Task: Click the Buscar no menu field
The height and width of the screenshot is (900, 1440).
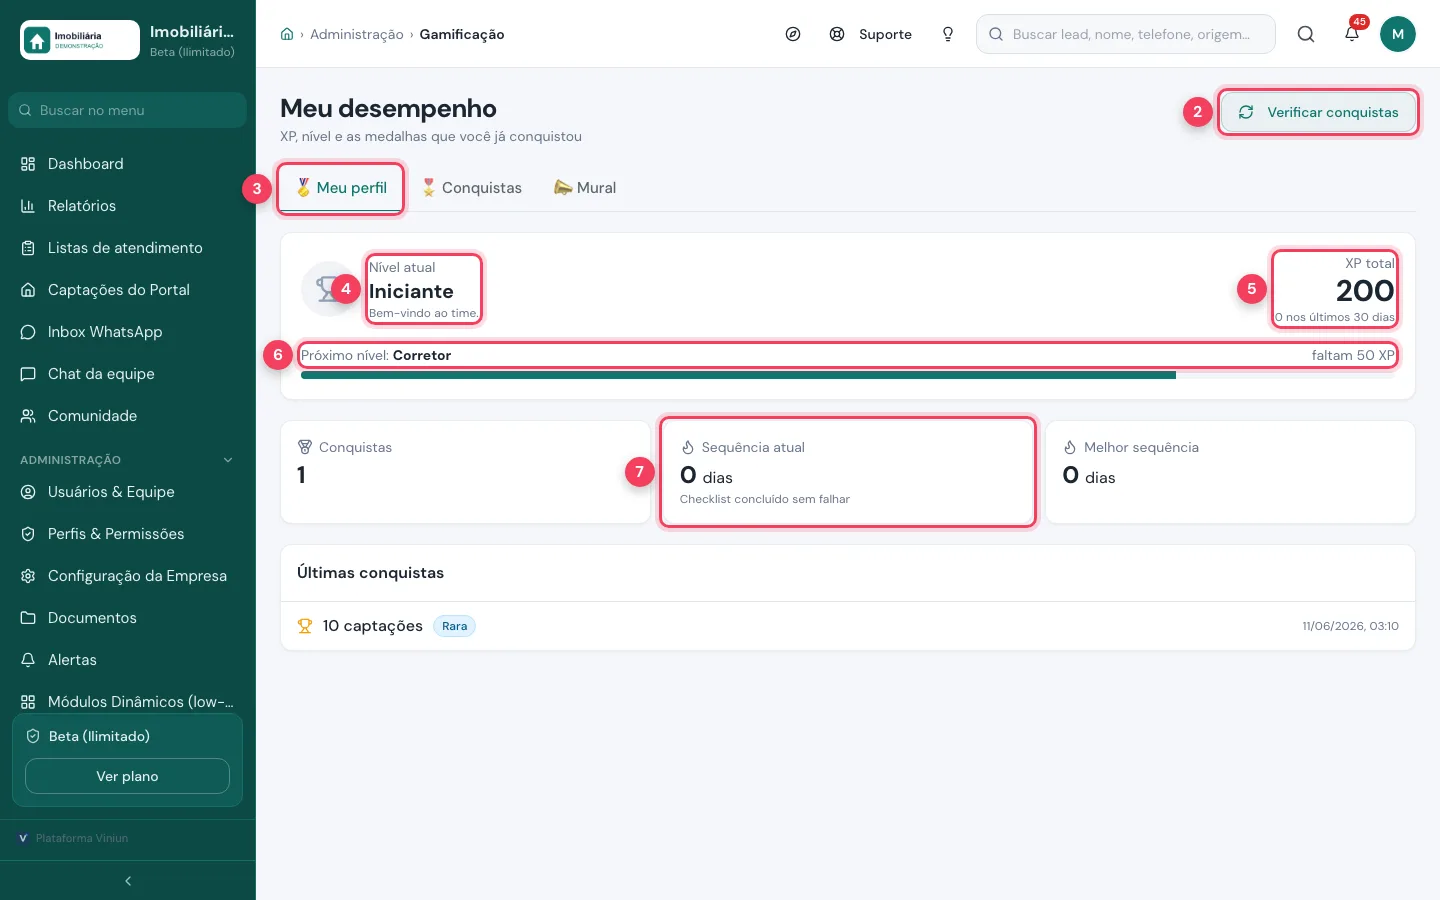Action: click(127, 110)
